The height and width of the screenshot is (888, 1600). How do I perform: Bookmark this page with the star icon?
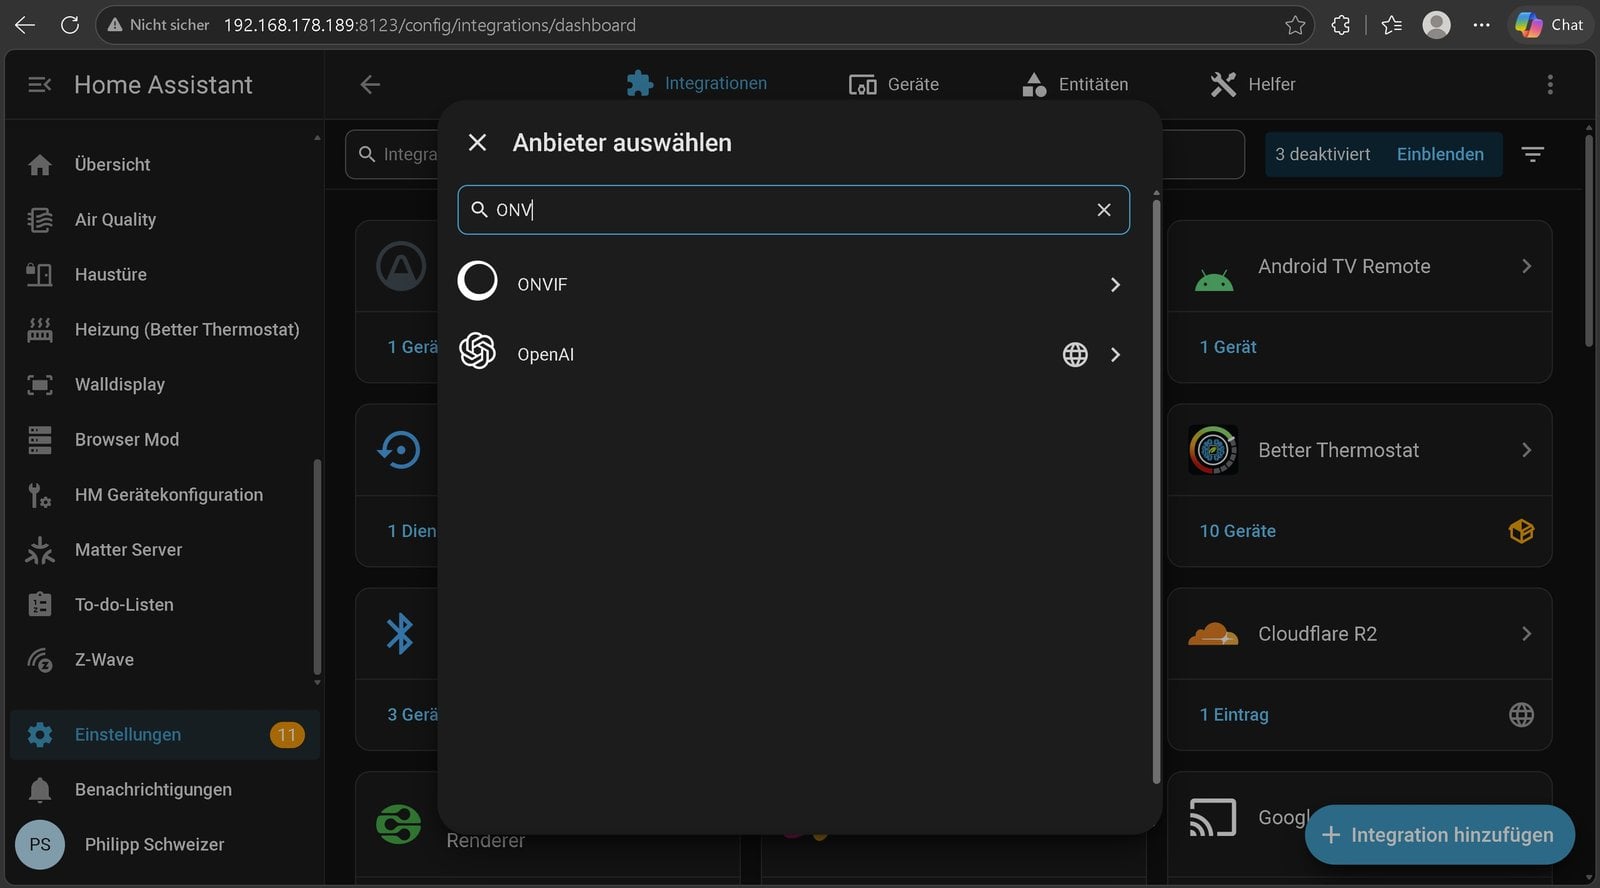[x=1295, y=25]
